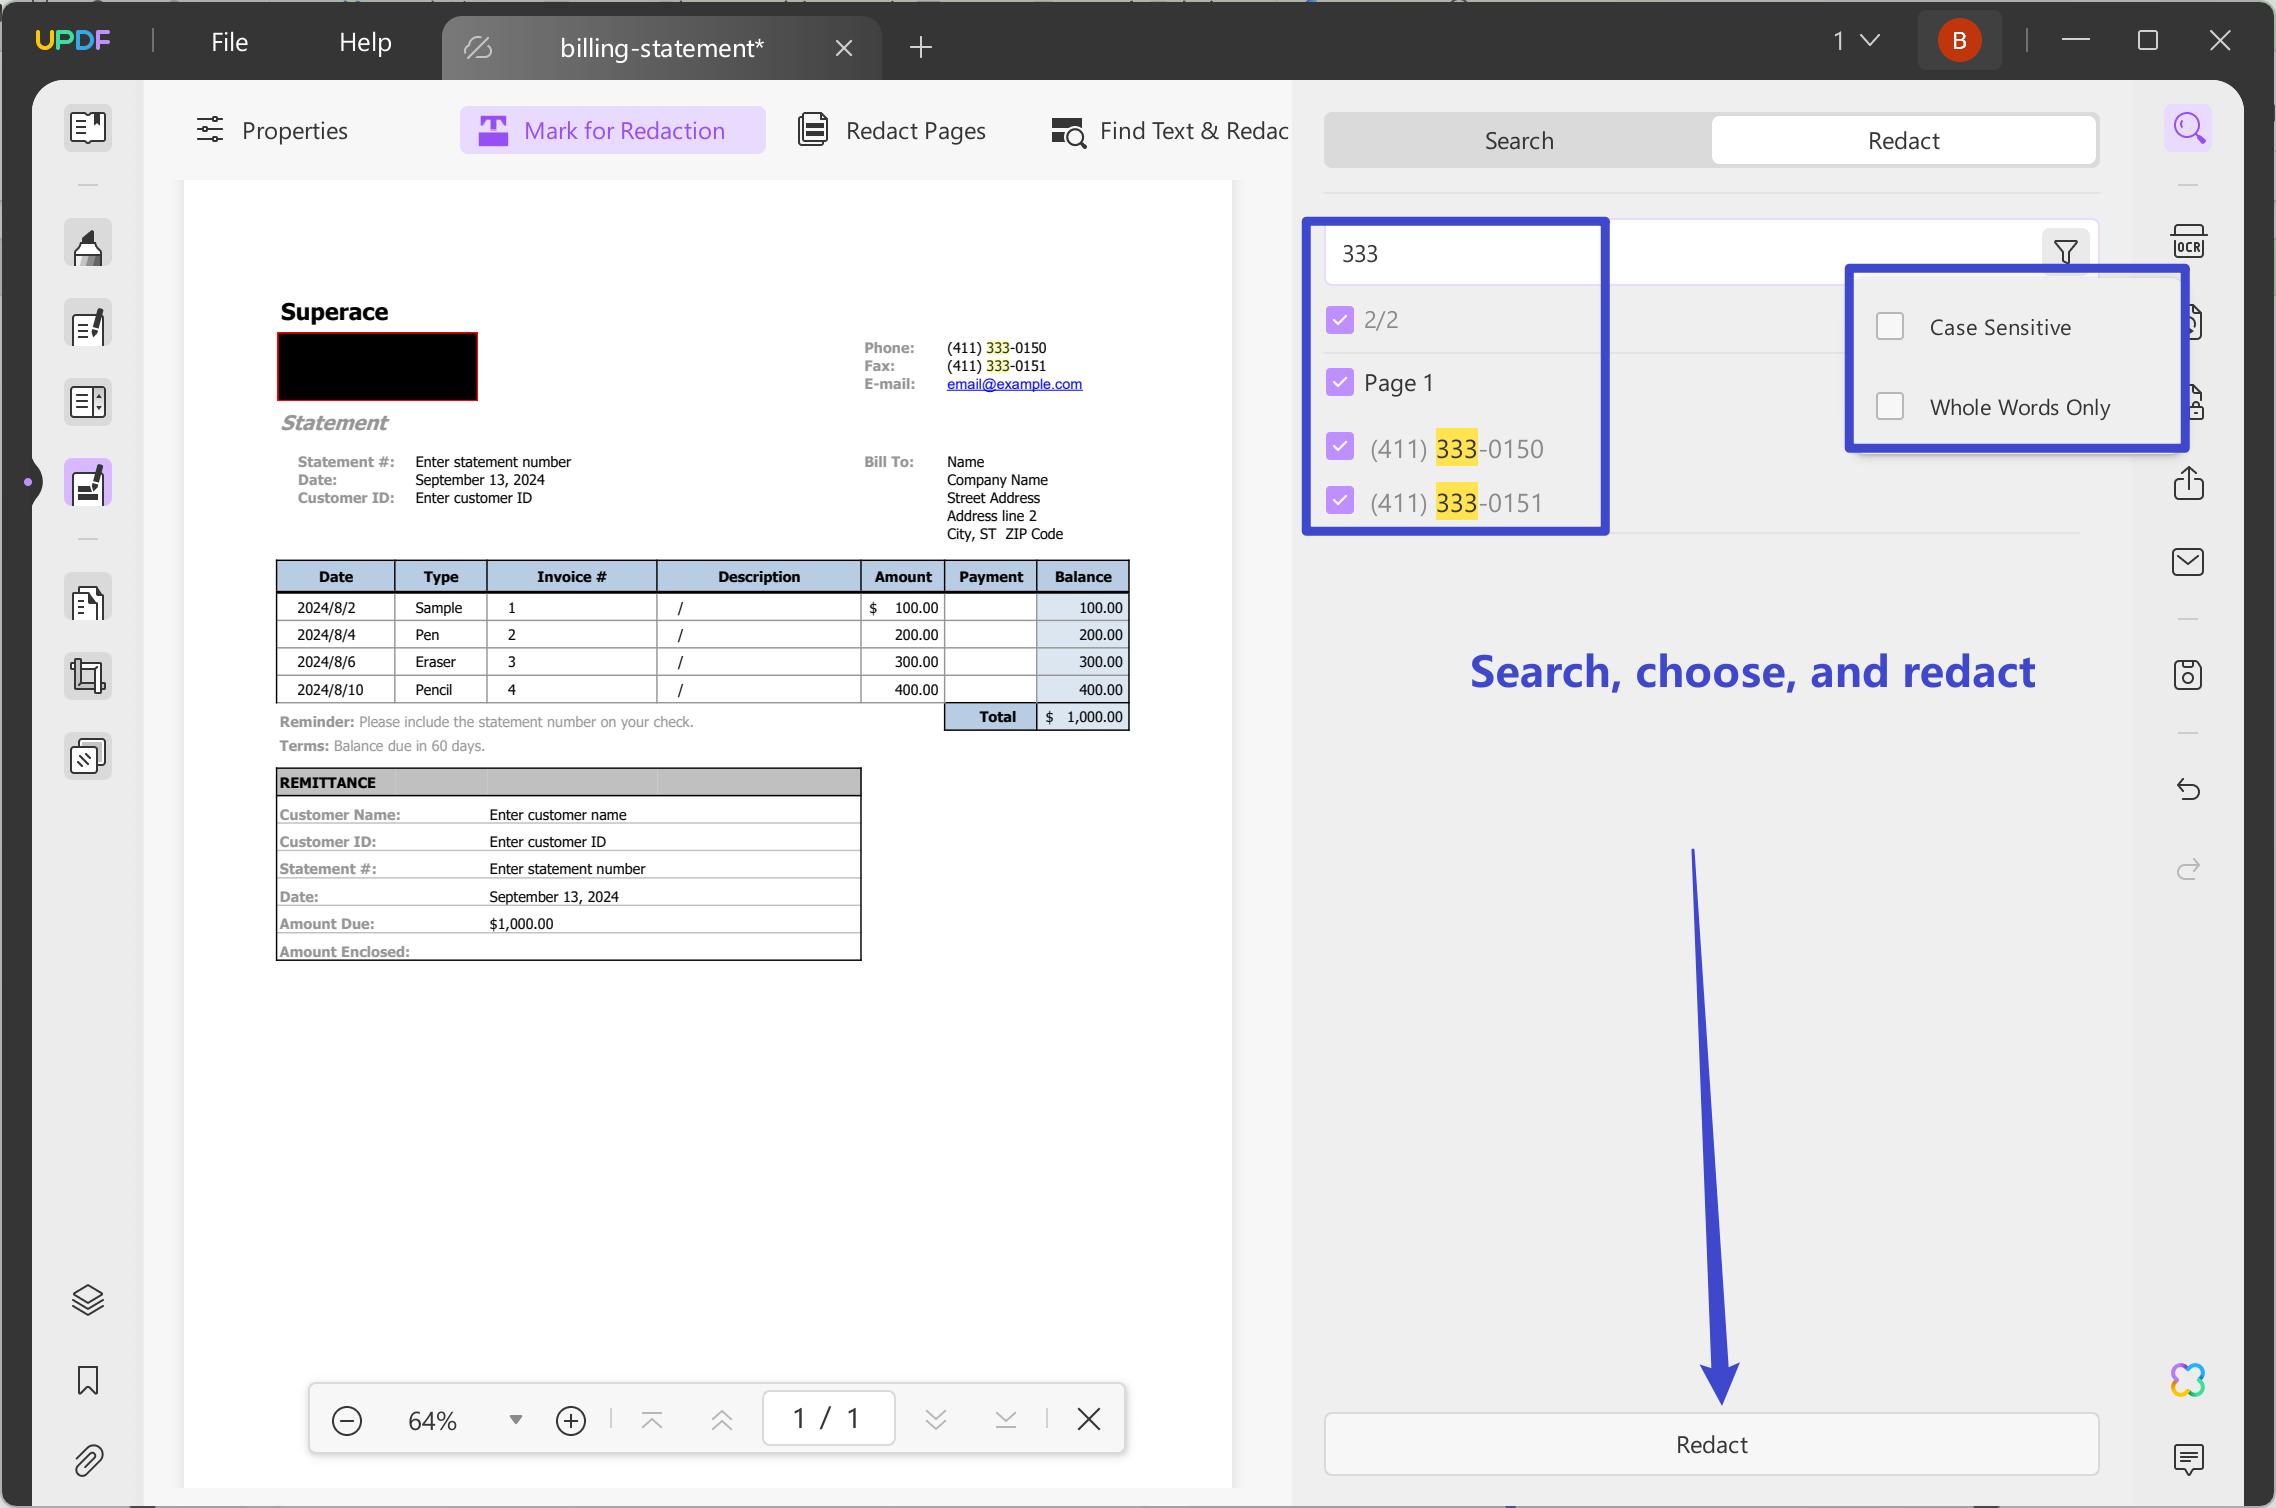Click the Redact button at the bottom
2276x1508 pixels.
pos(1710,1444)
